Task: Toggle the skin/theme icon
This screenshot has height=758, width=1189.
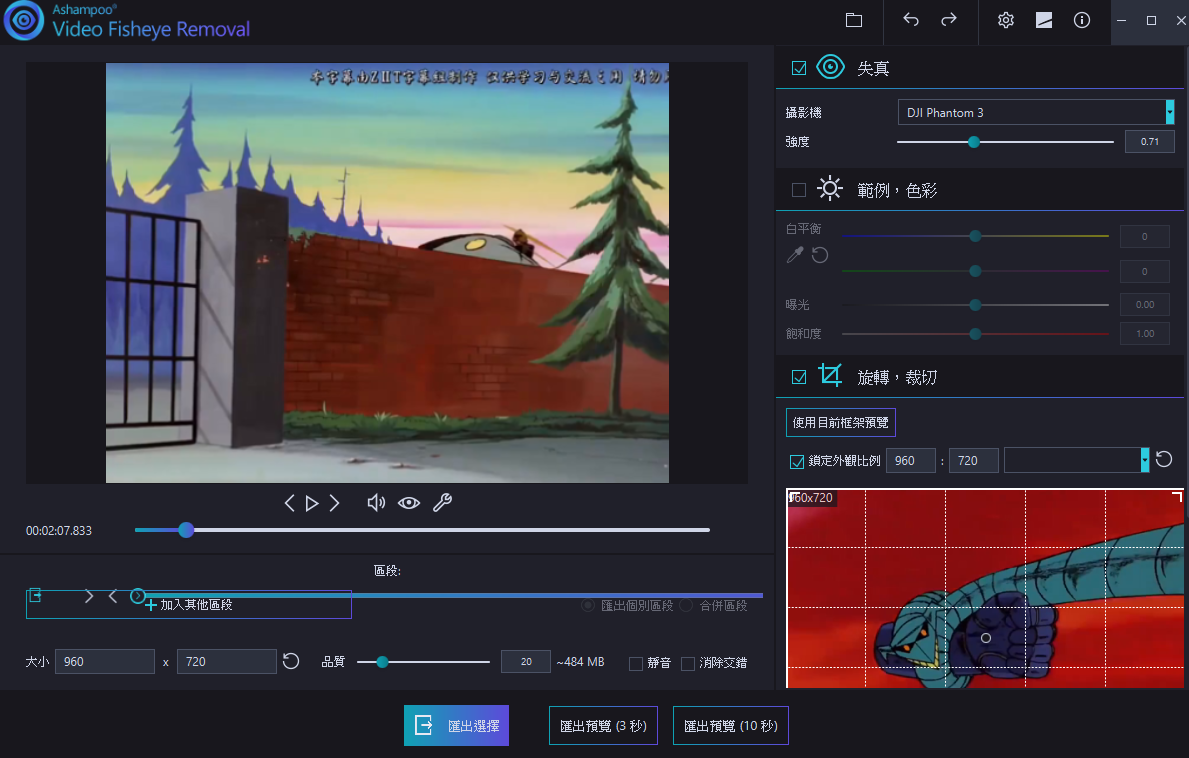Action: [1044, 20]
